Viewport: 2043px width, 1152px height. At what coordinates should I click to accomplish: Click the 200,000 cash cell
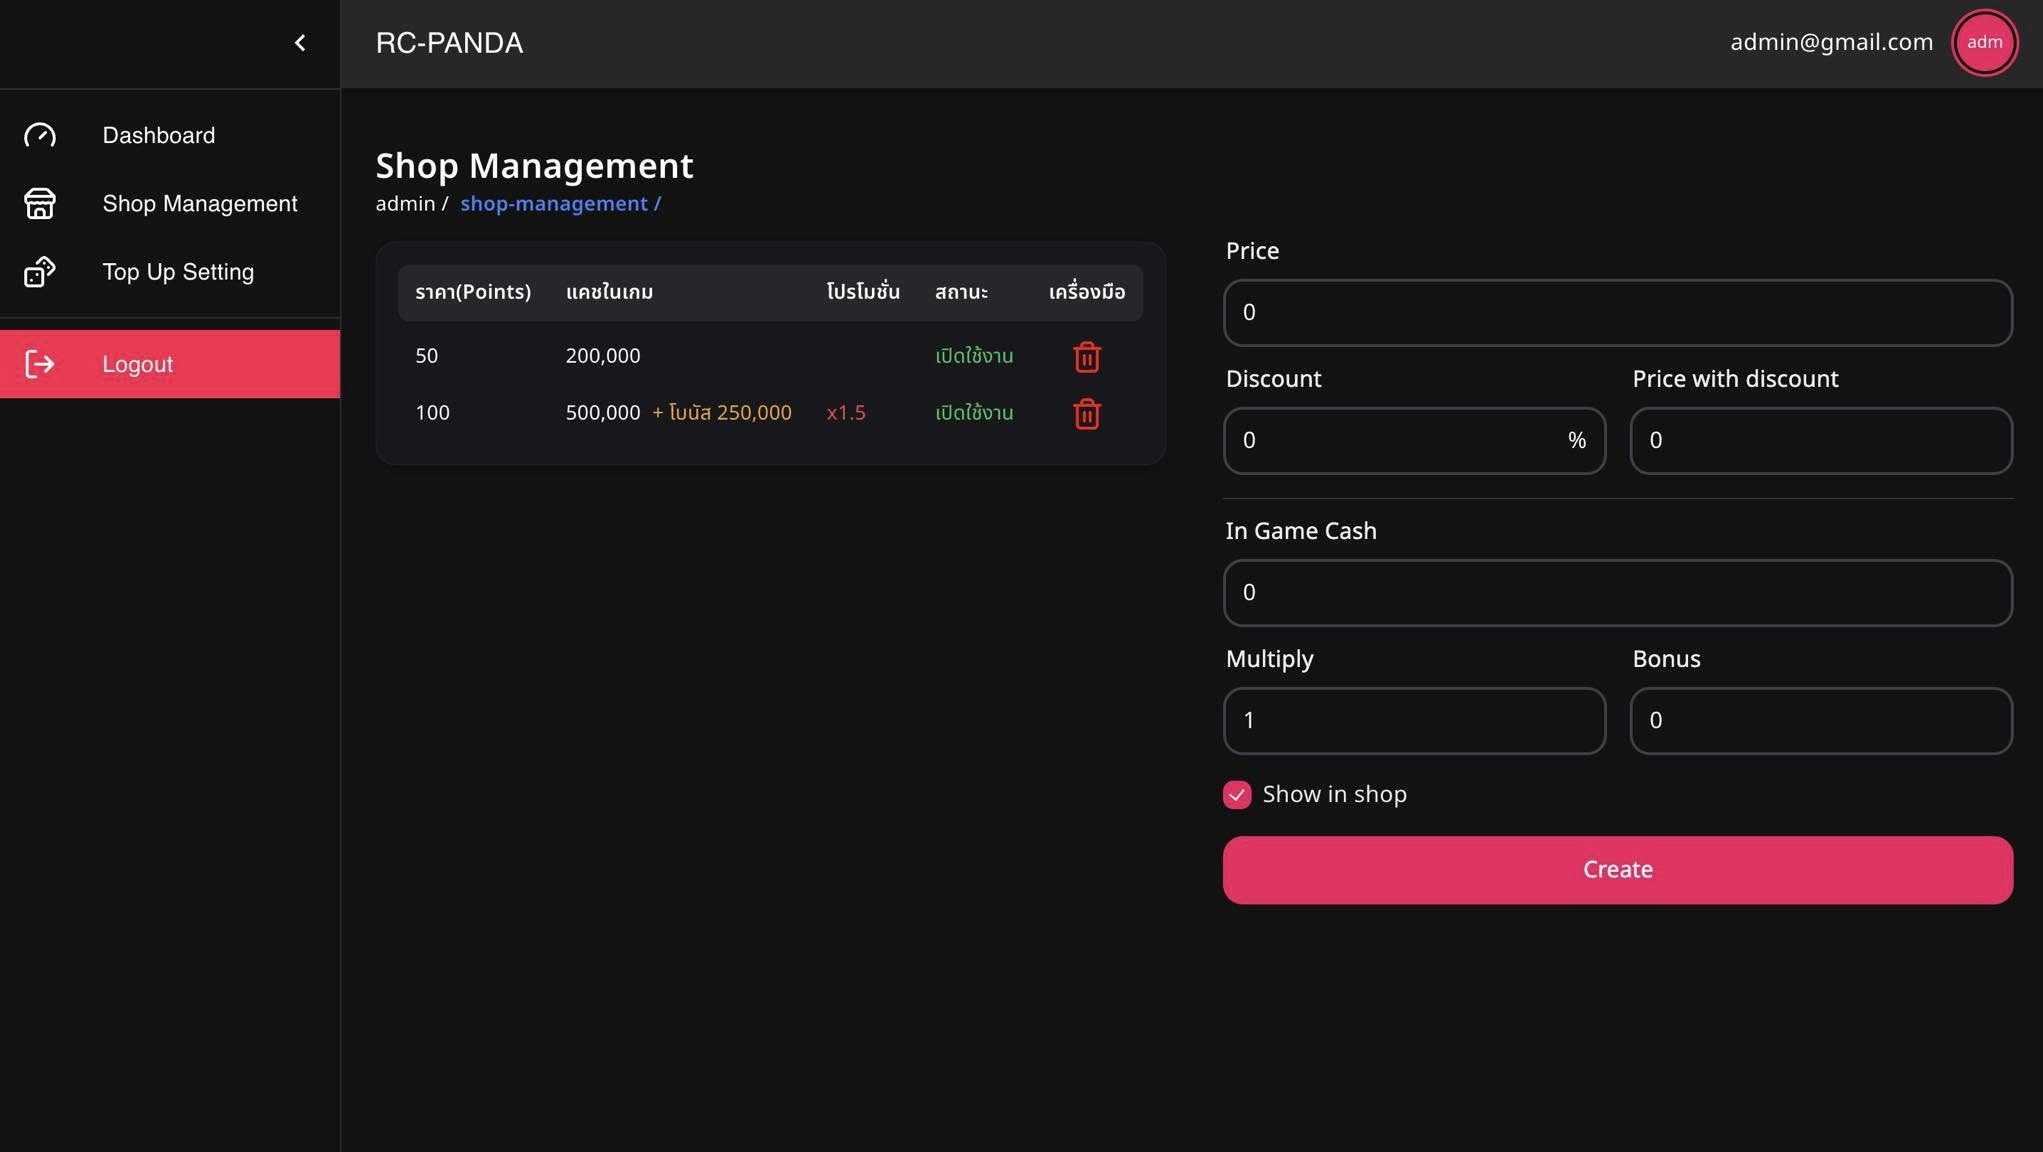(603, 356)
